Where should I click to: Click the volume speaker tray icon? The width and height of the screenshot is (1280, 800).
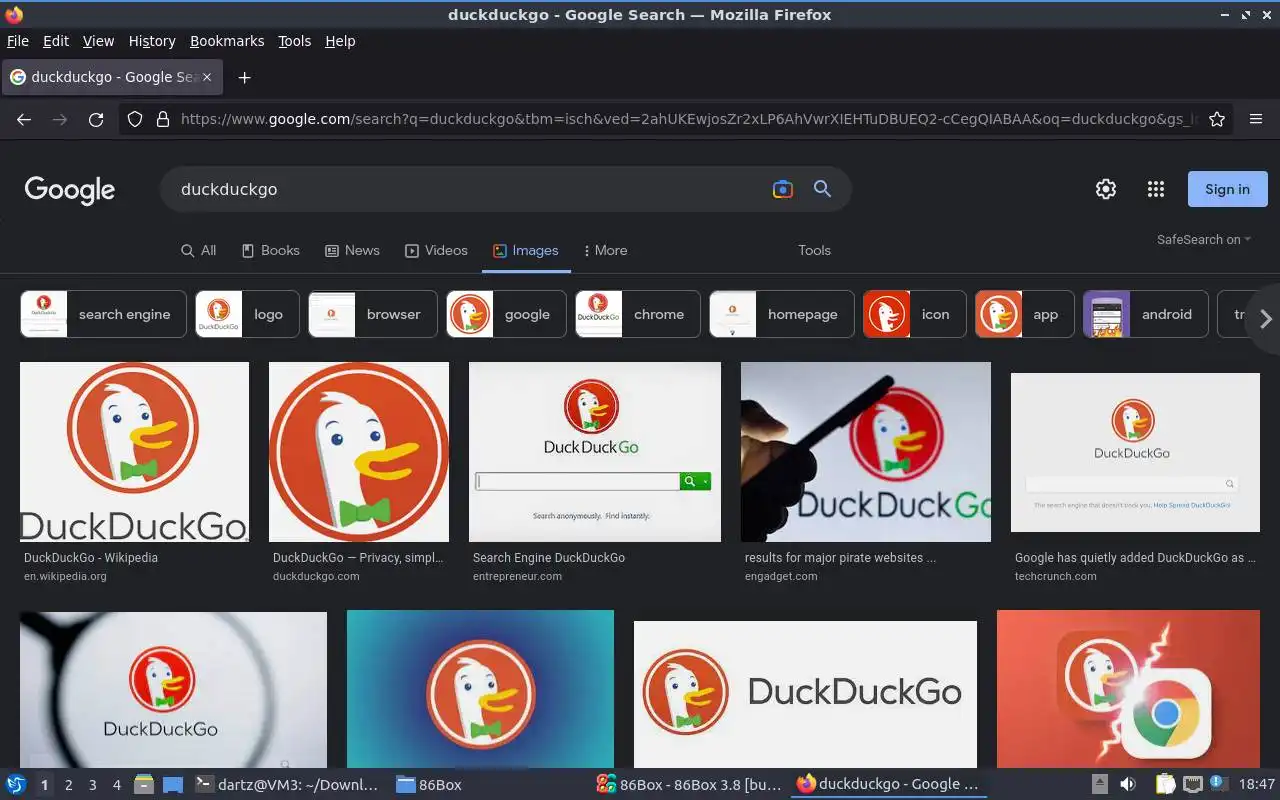coord(1128,784)
